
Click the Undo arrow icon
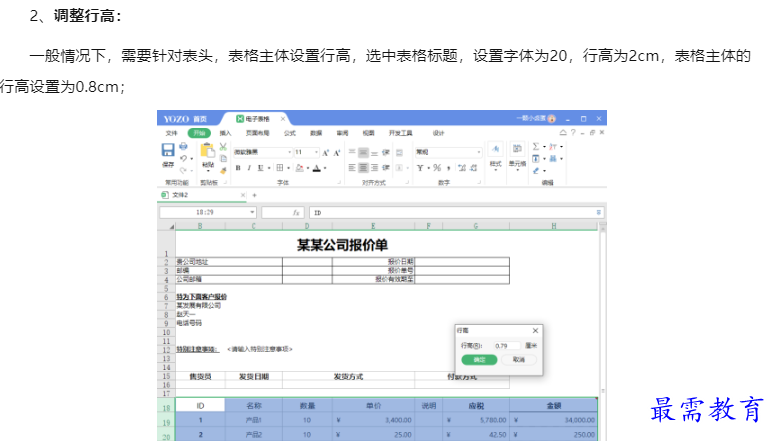point(183,158)
